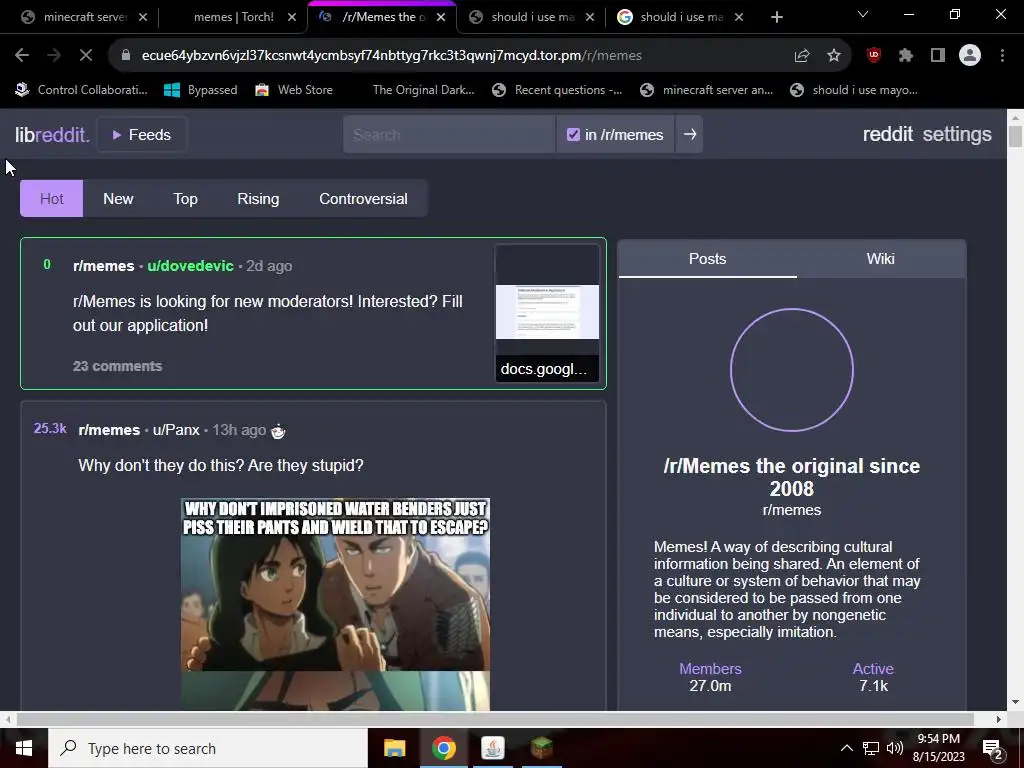This screenshot has height=768, width=1024.
Task: Bookmark this page with the star icon
Action: coord(834,56)
